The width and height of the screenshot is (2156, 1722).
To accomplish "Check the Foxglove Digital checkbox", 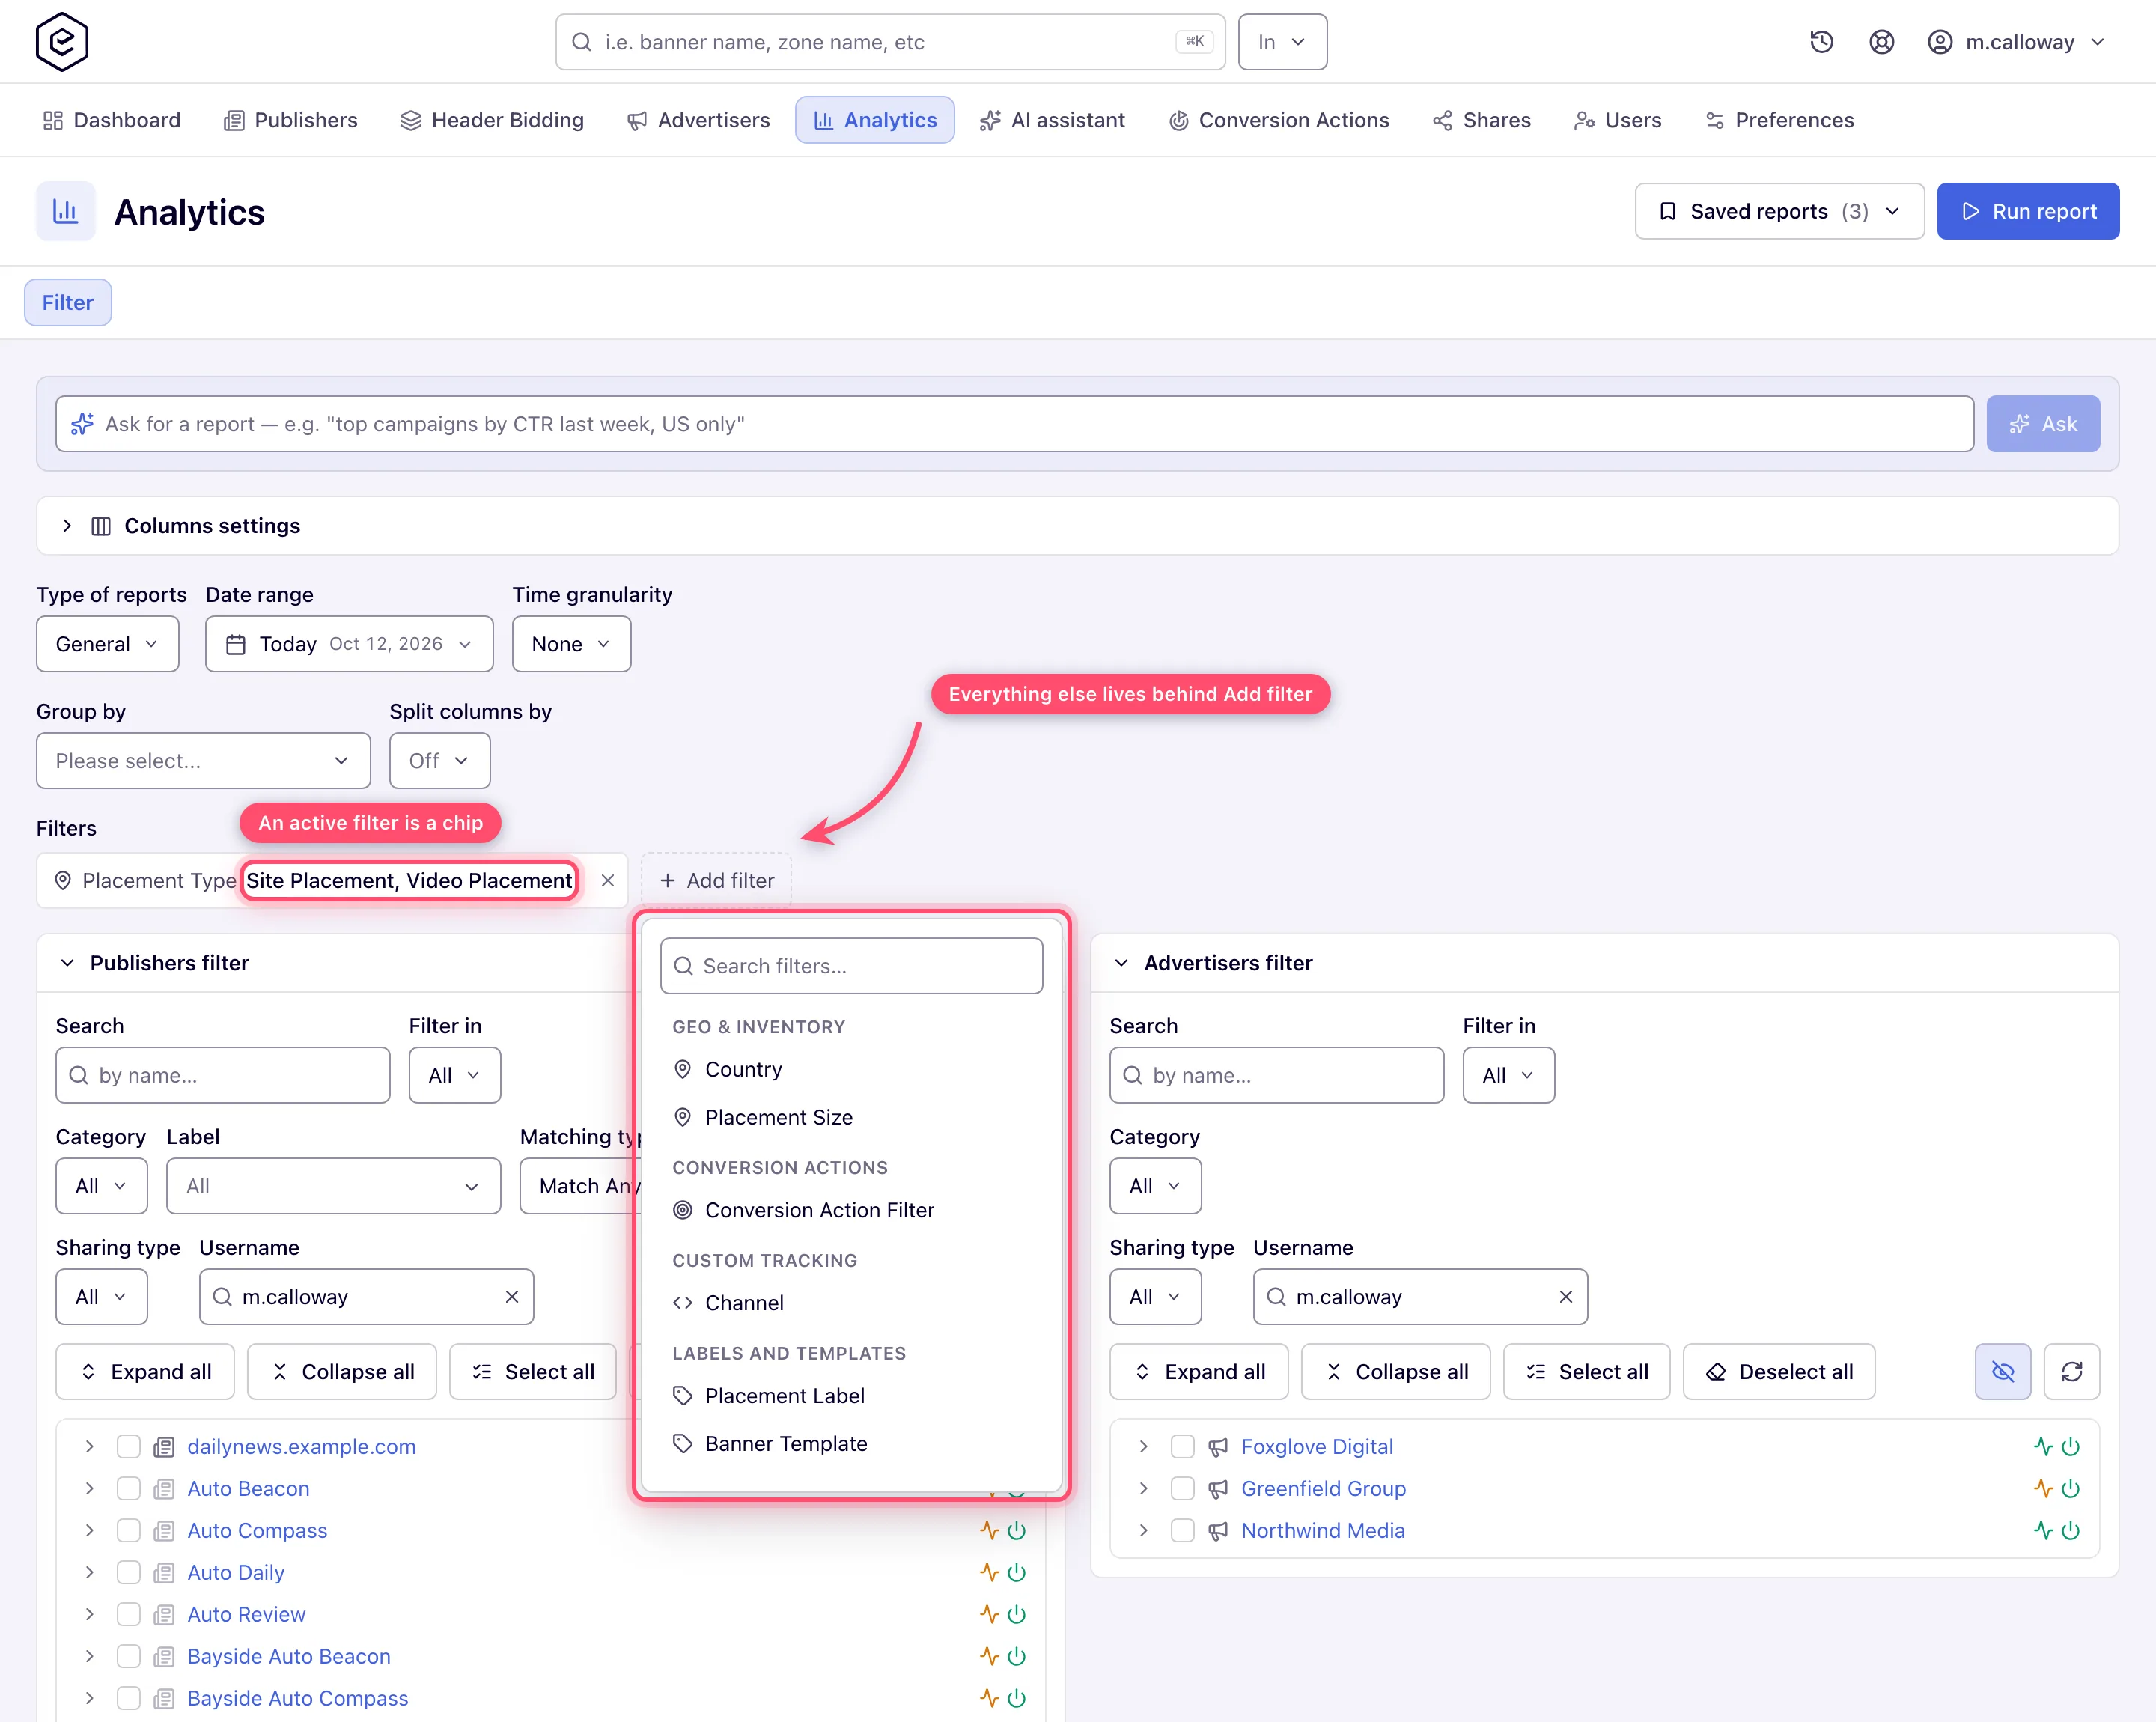I will pyautogui.click(x=1182, y=1447).
